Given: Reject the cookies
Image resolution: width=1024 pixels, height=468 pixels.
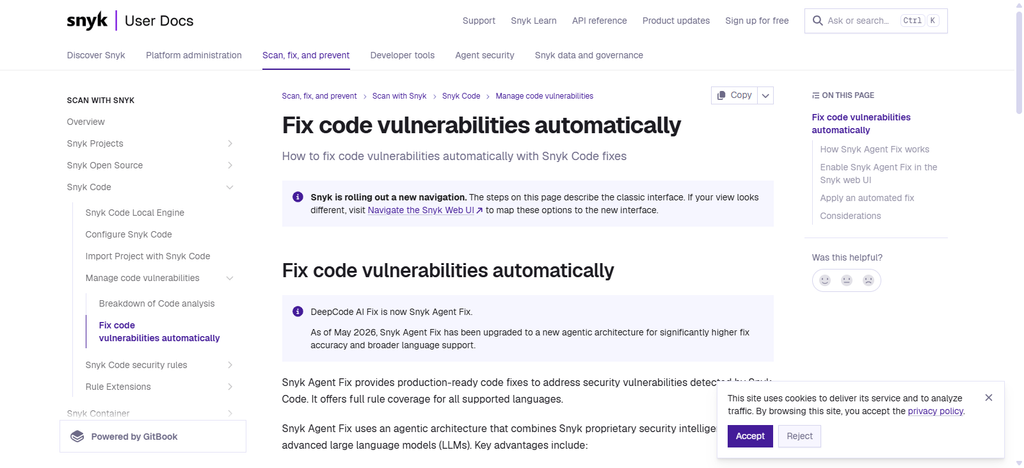Looking at the screenshot, I should (799, 436).
